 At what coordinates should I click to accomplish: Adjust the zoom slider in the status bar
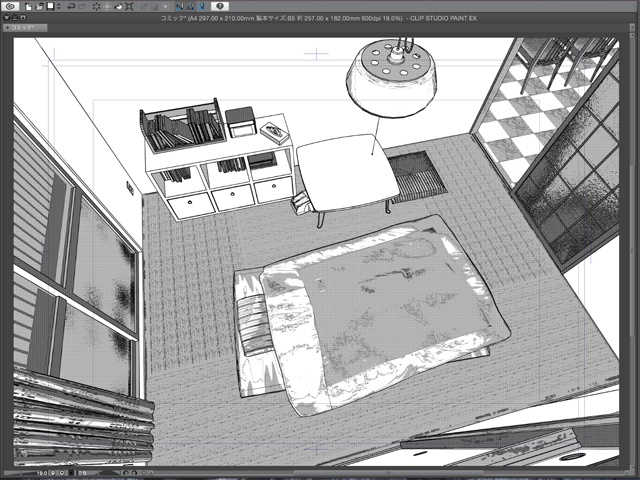pyautogui.click(x=19, y=473)
